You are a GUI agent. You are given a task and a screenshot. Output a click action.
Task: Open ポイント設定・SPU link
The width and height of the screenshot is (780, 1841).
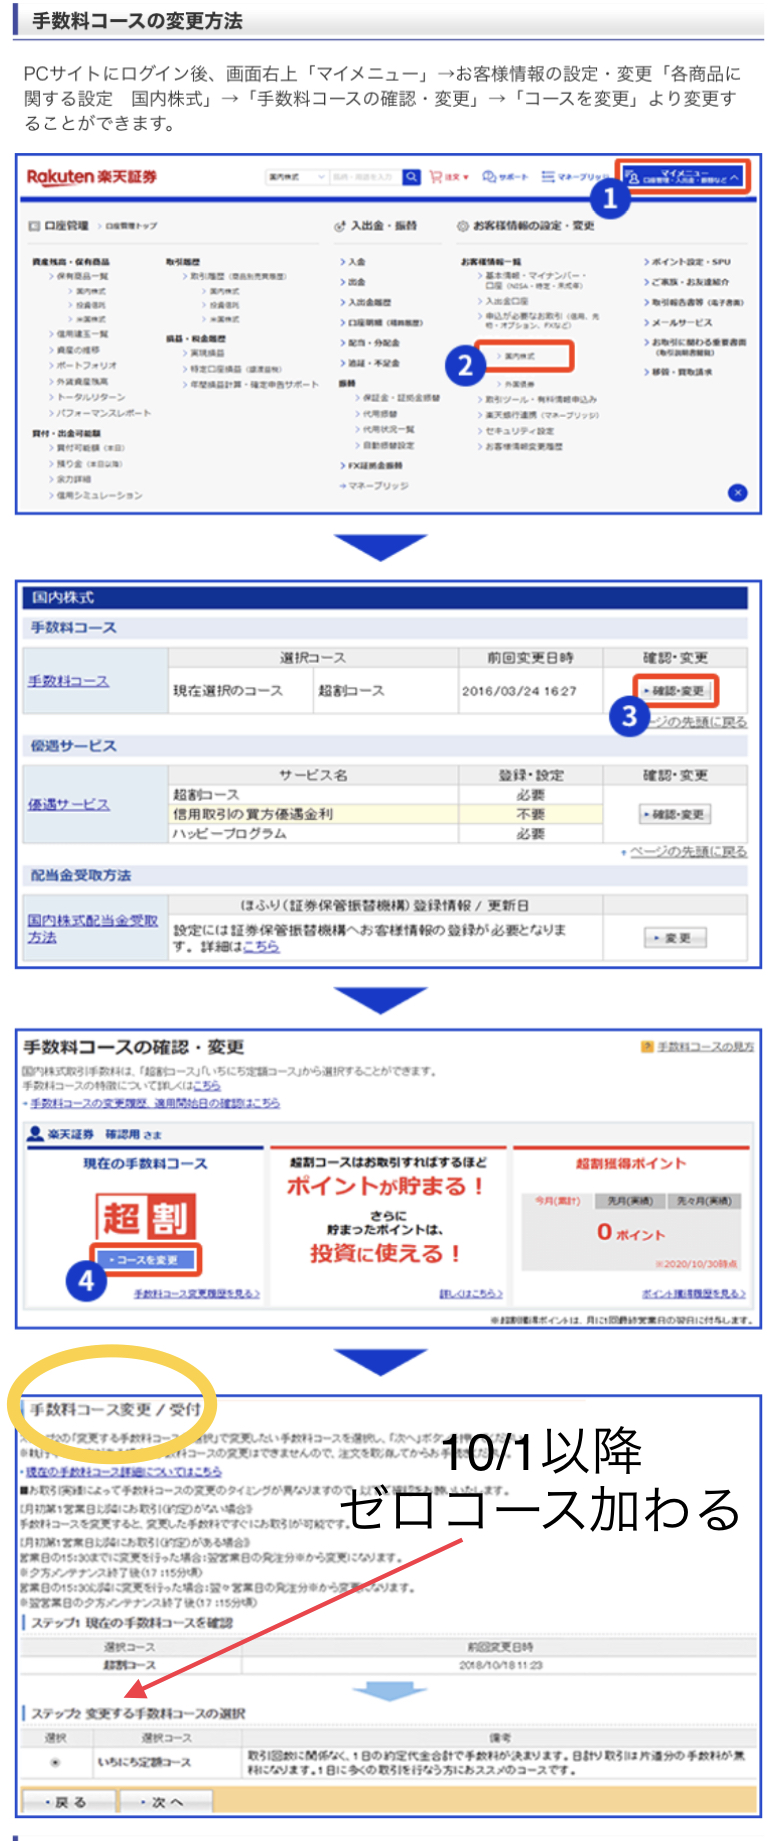[691, 262]
